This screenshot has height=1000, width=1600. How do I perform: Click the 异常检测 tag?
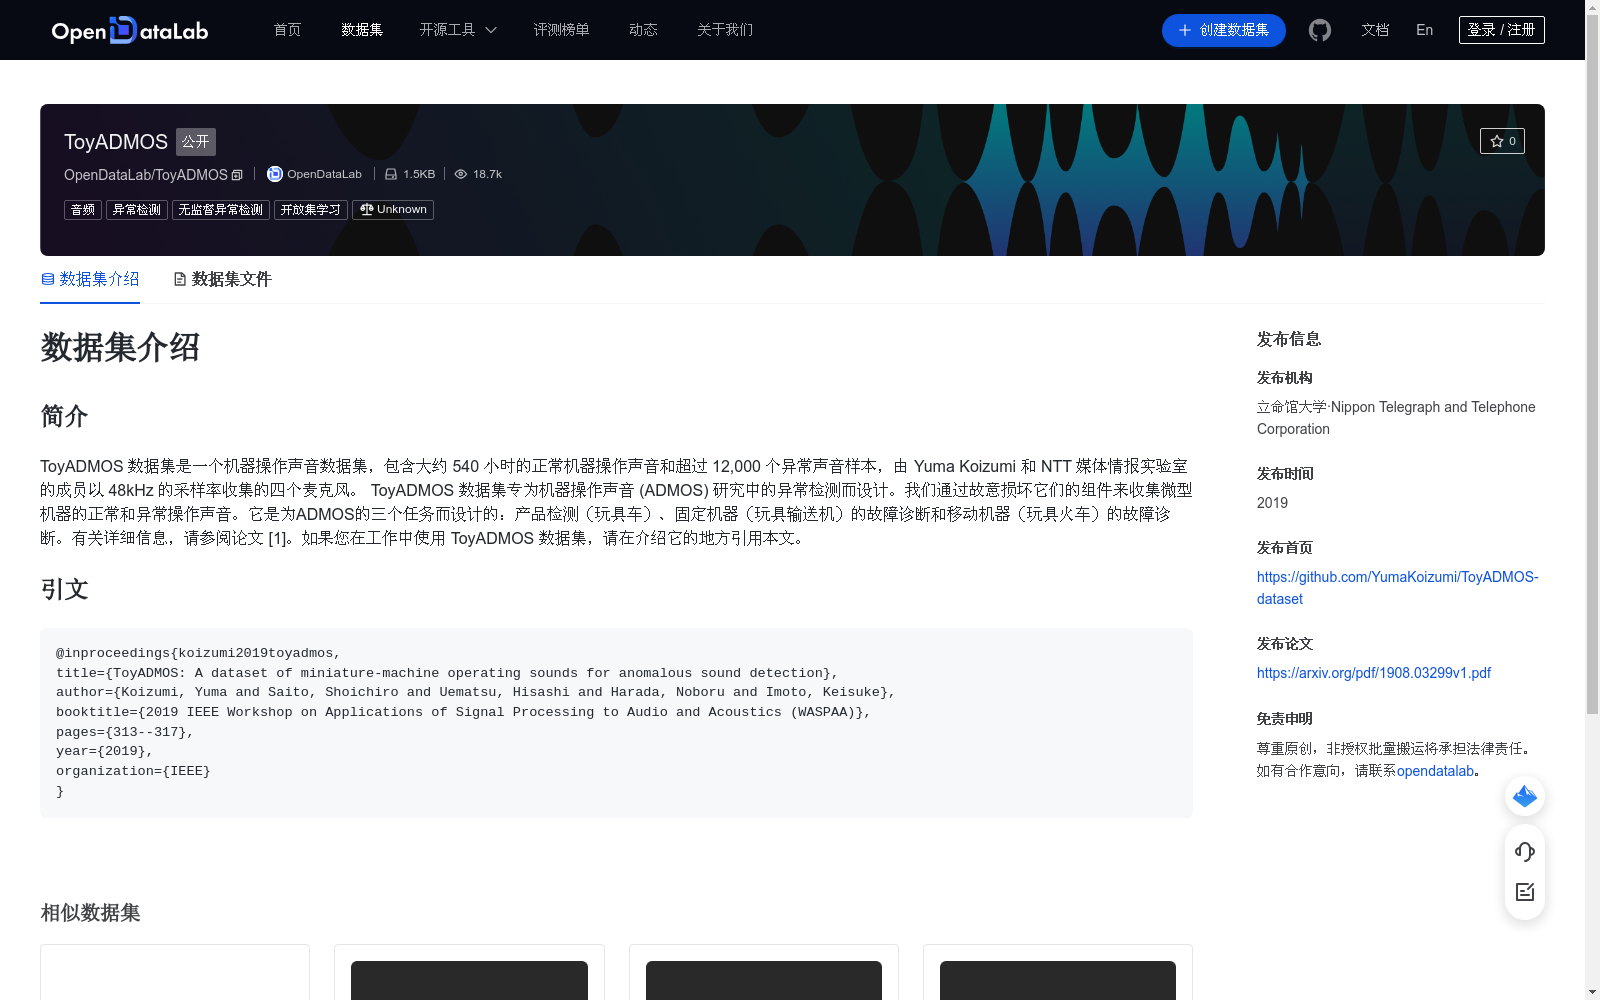click(x=137, y=210)
